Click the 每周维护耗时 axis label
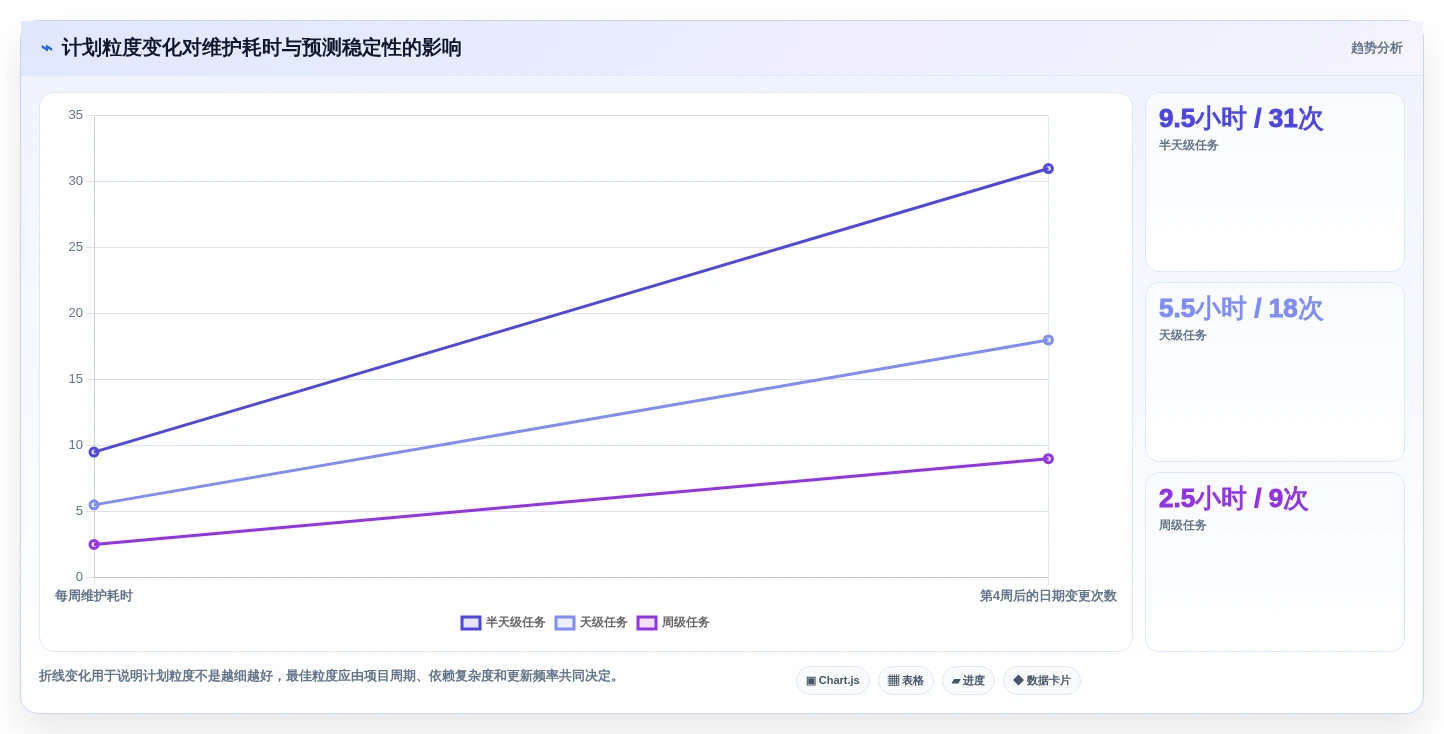This screenshot has height=734, width=1444. pyautogui.click(x=94, y=596)
